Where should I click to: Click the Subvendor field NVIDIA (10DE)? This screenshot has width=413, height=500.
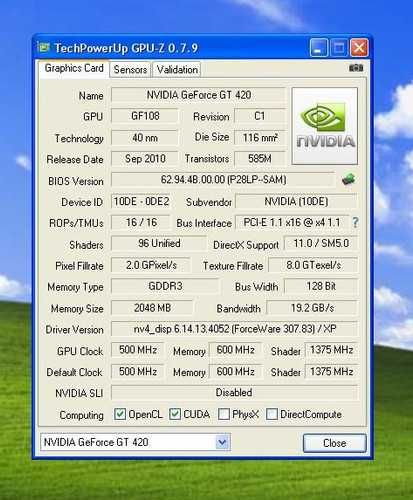pyautogui.click(x=296, y=201)
